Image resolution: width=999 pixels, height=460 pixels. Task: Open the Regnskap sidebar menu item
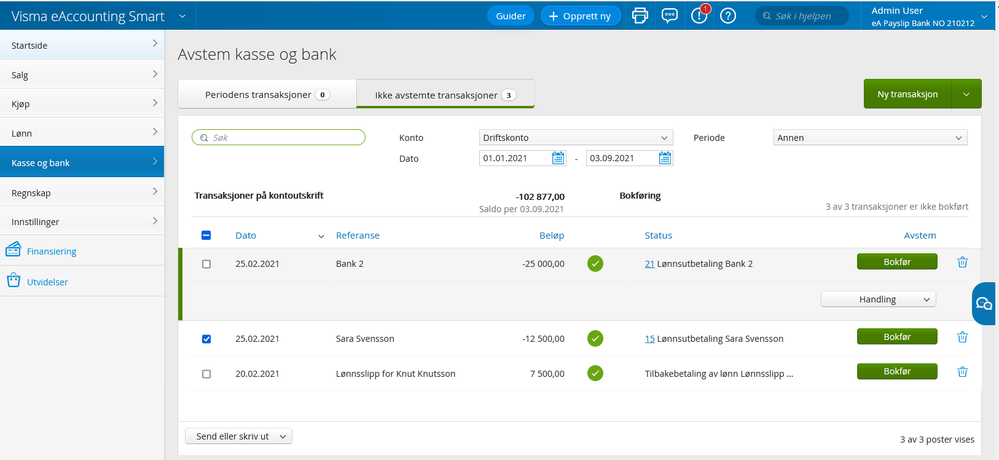(81, 191)
